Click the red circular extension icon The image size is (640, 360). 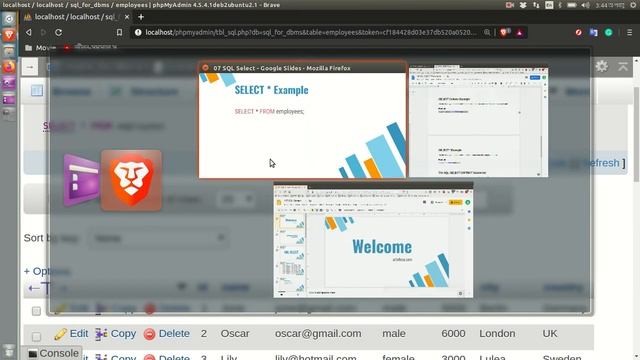click(578, 33)
